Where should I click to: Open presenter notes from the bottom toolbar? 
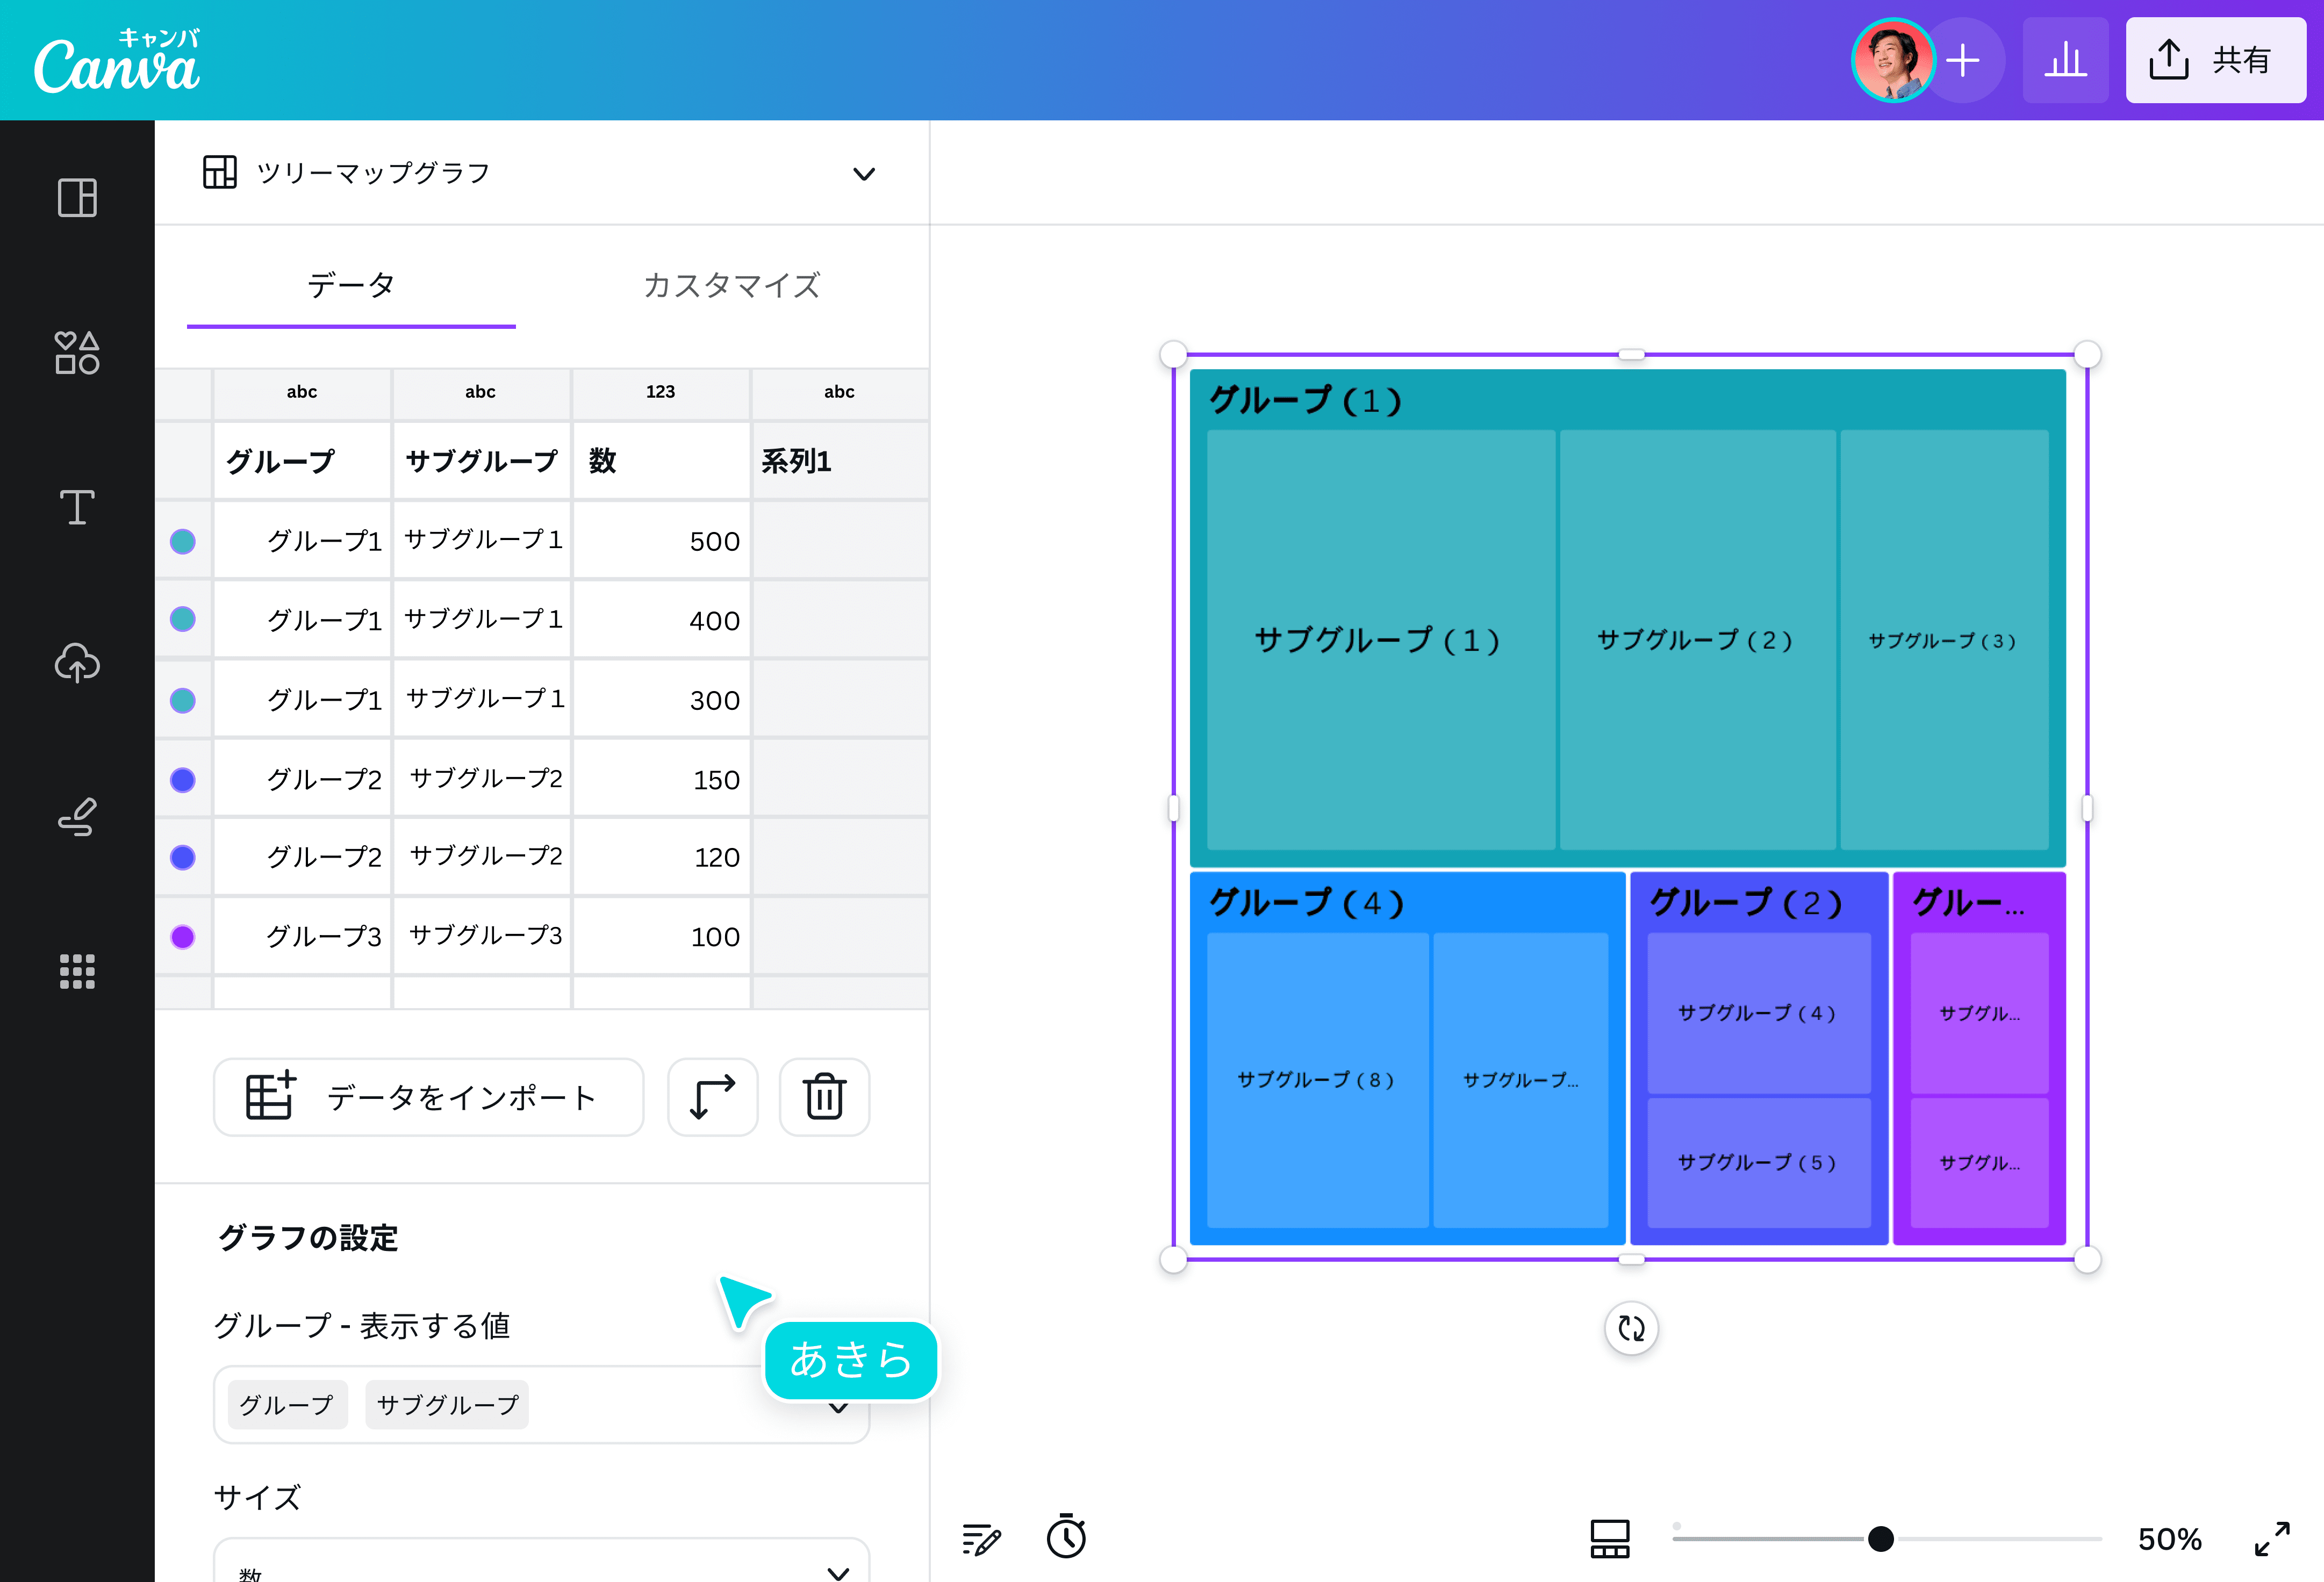[x=982, y=1538]
